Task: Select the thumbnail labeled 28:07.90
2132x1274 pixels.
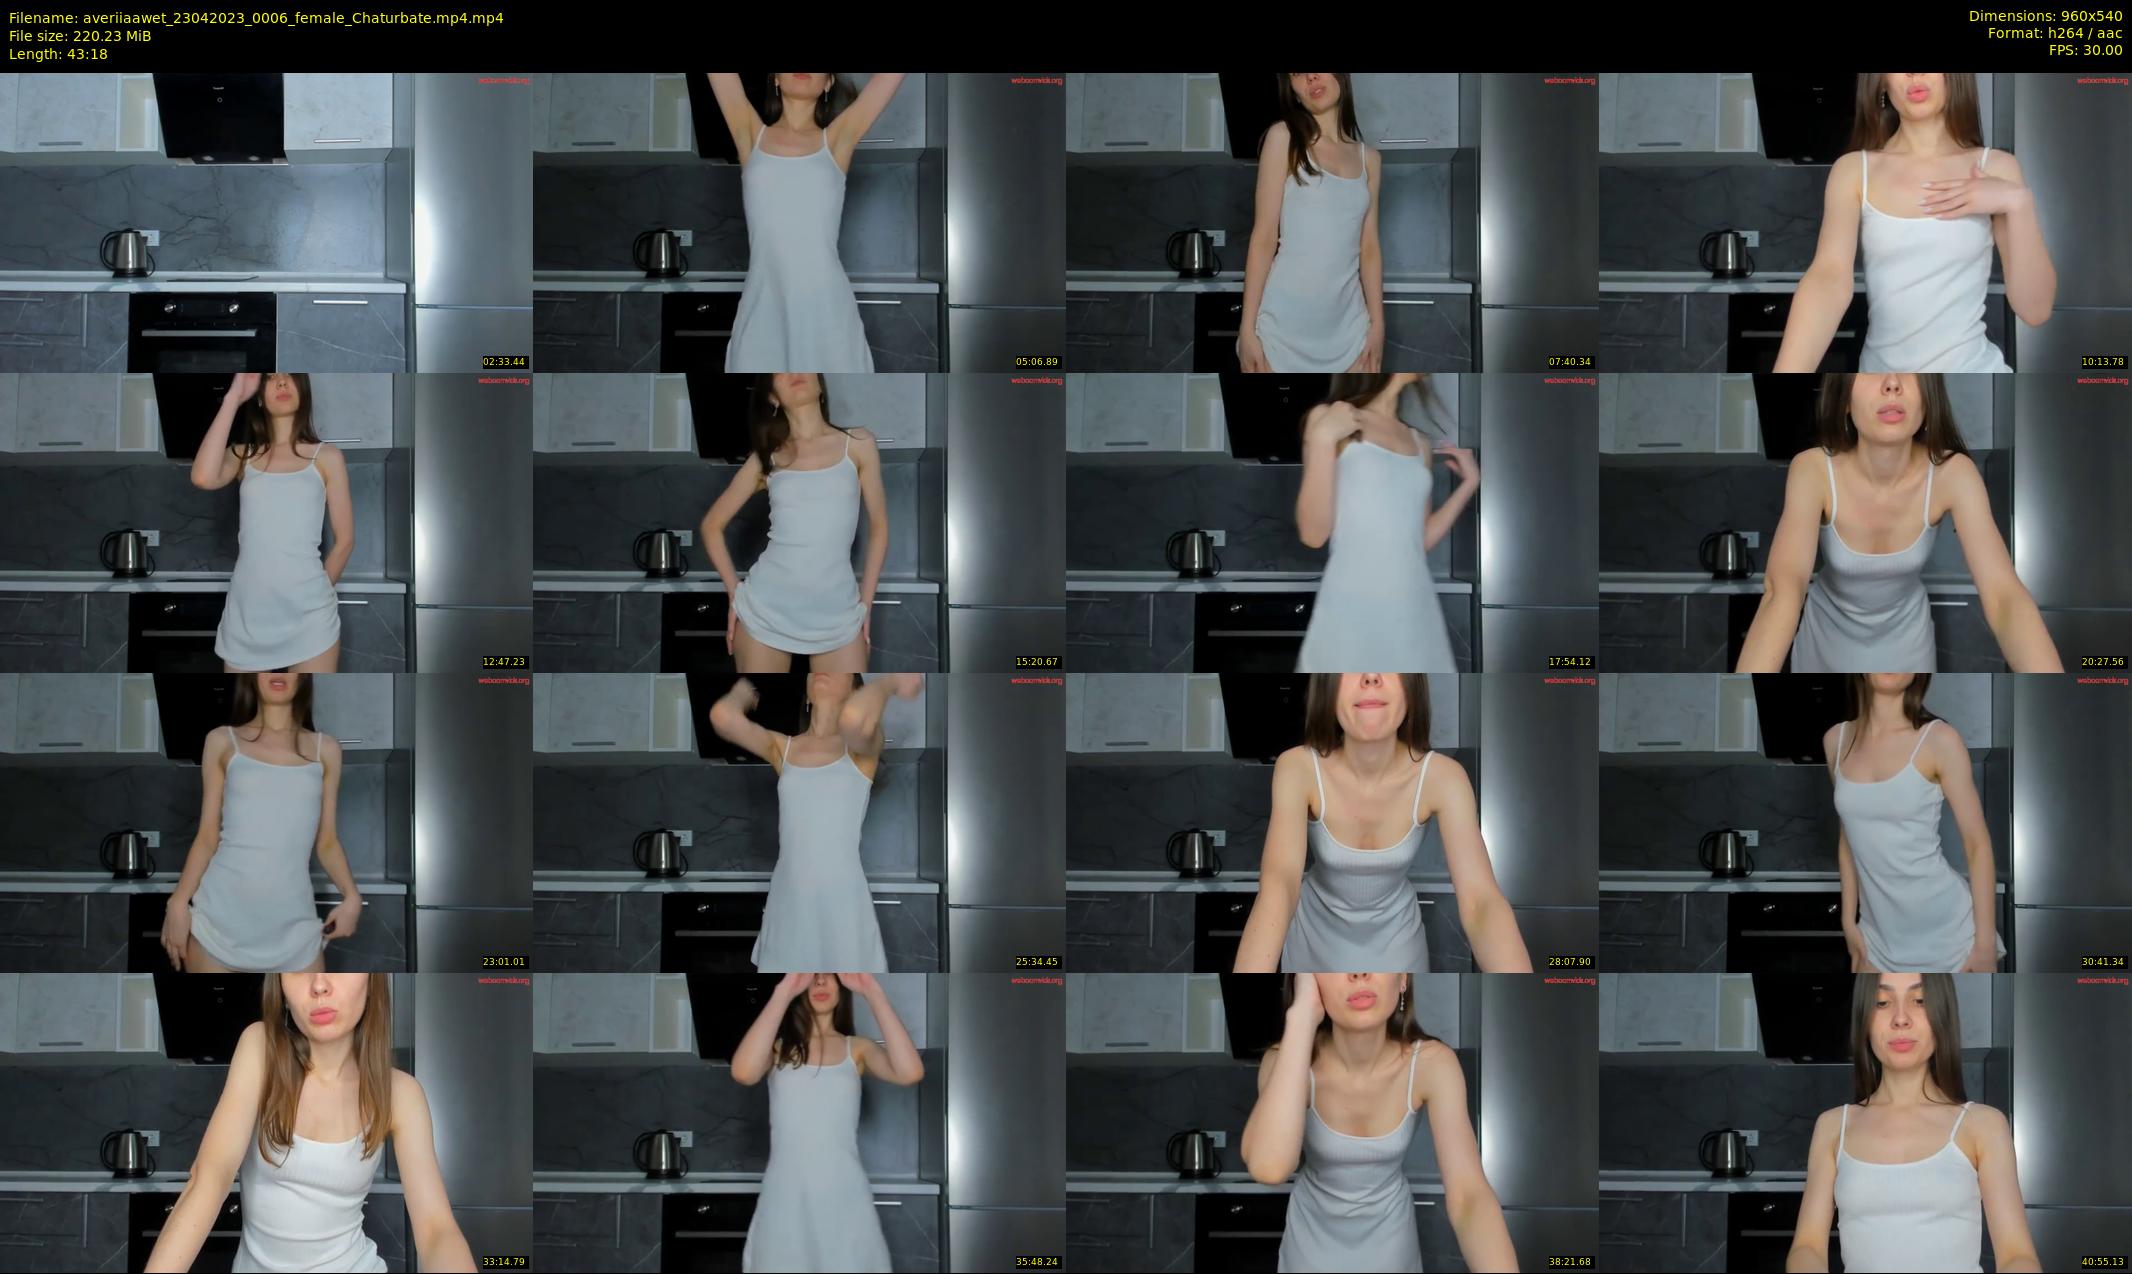Action: pos(1331,822)
